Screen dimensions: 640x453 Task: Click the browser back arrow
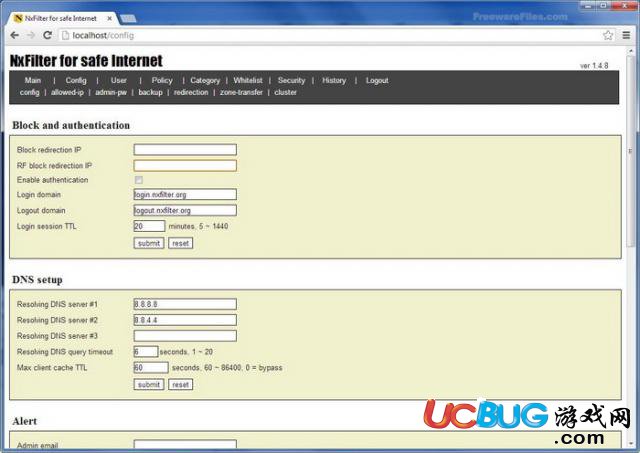pos(15,36)
